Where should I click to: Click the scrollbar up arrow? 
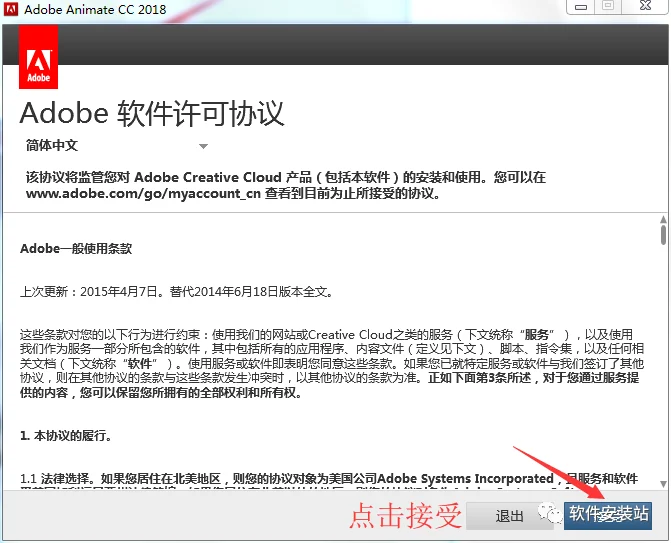663,220
